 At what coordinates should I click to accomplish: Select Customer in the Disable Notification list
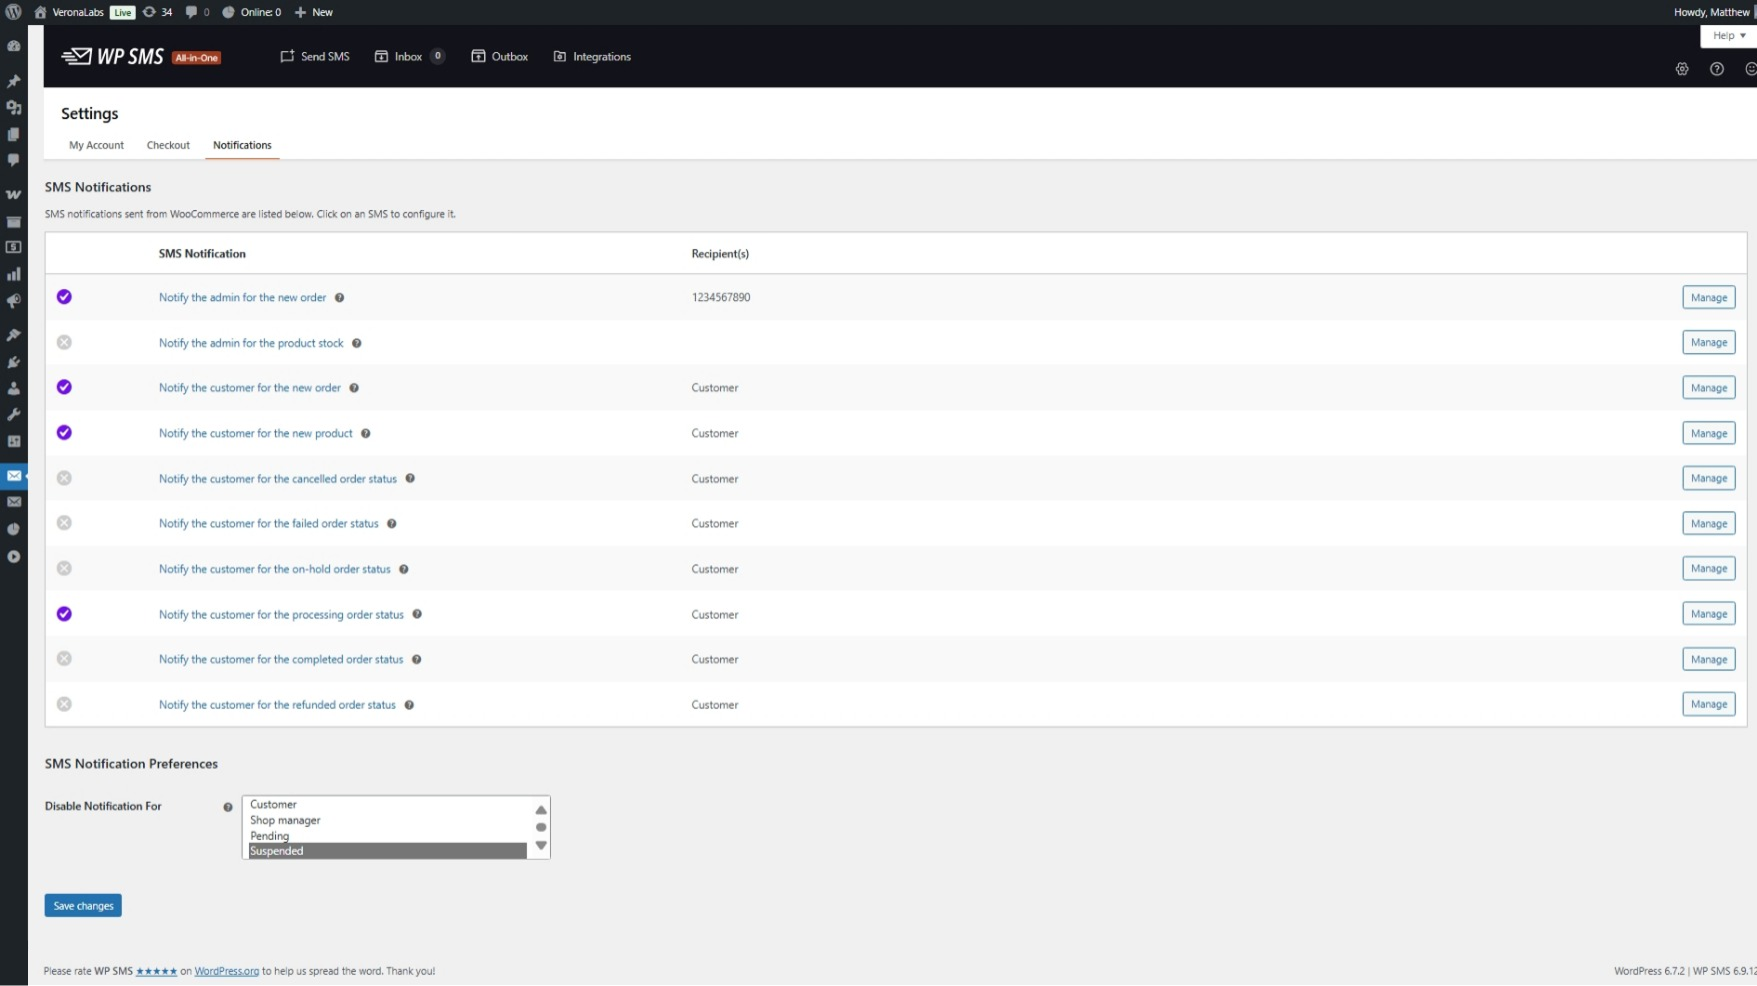pyautogui.click(x=387, y=805)
